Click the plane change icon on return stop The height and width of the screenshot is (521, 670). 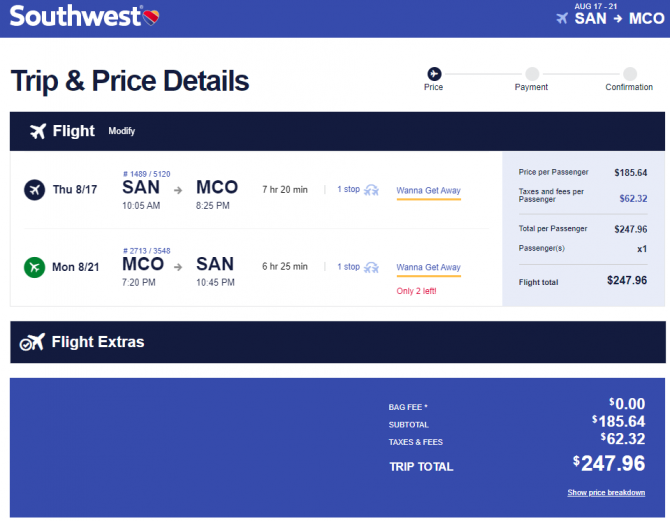tap(371, 267)
